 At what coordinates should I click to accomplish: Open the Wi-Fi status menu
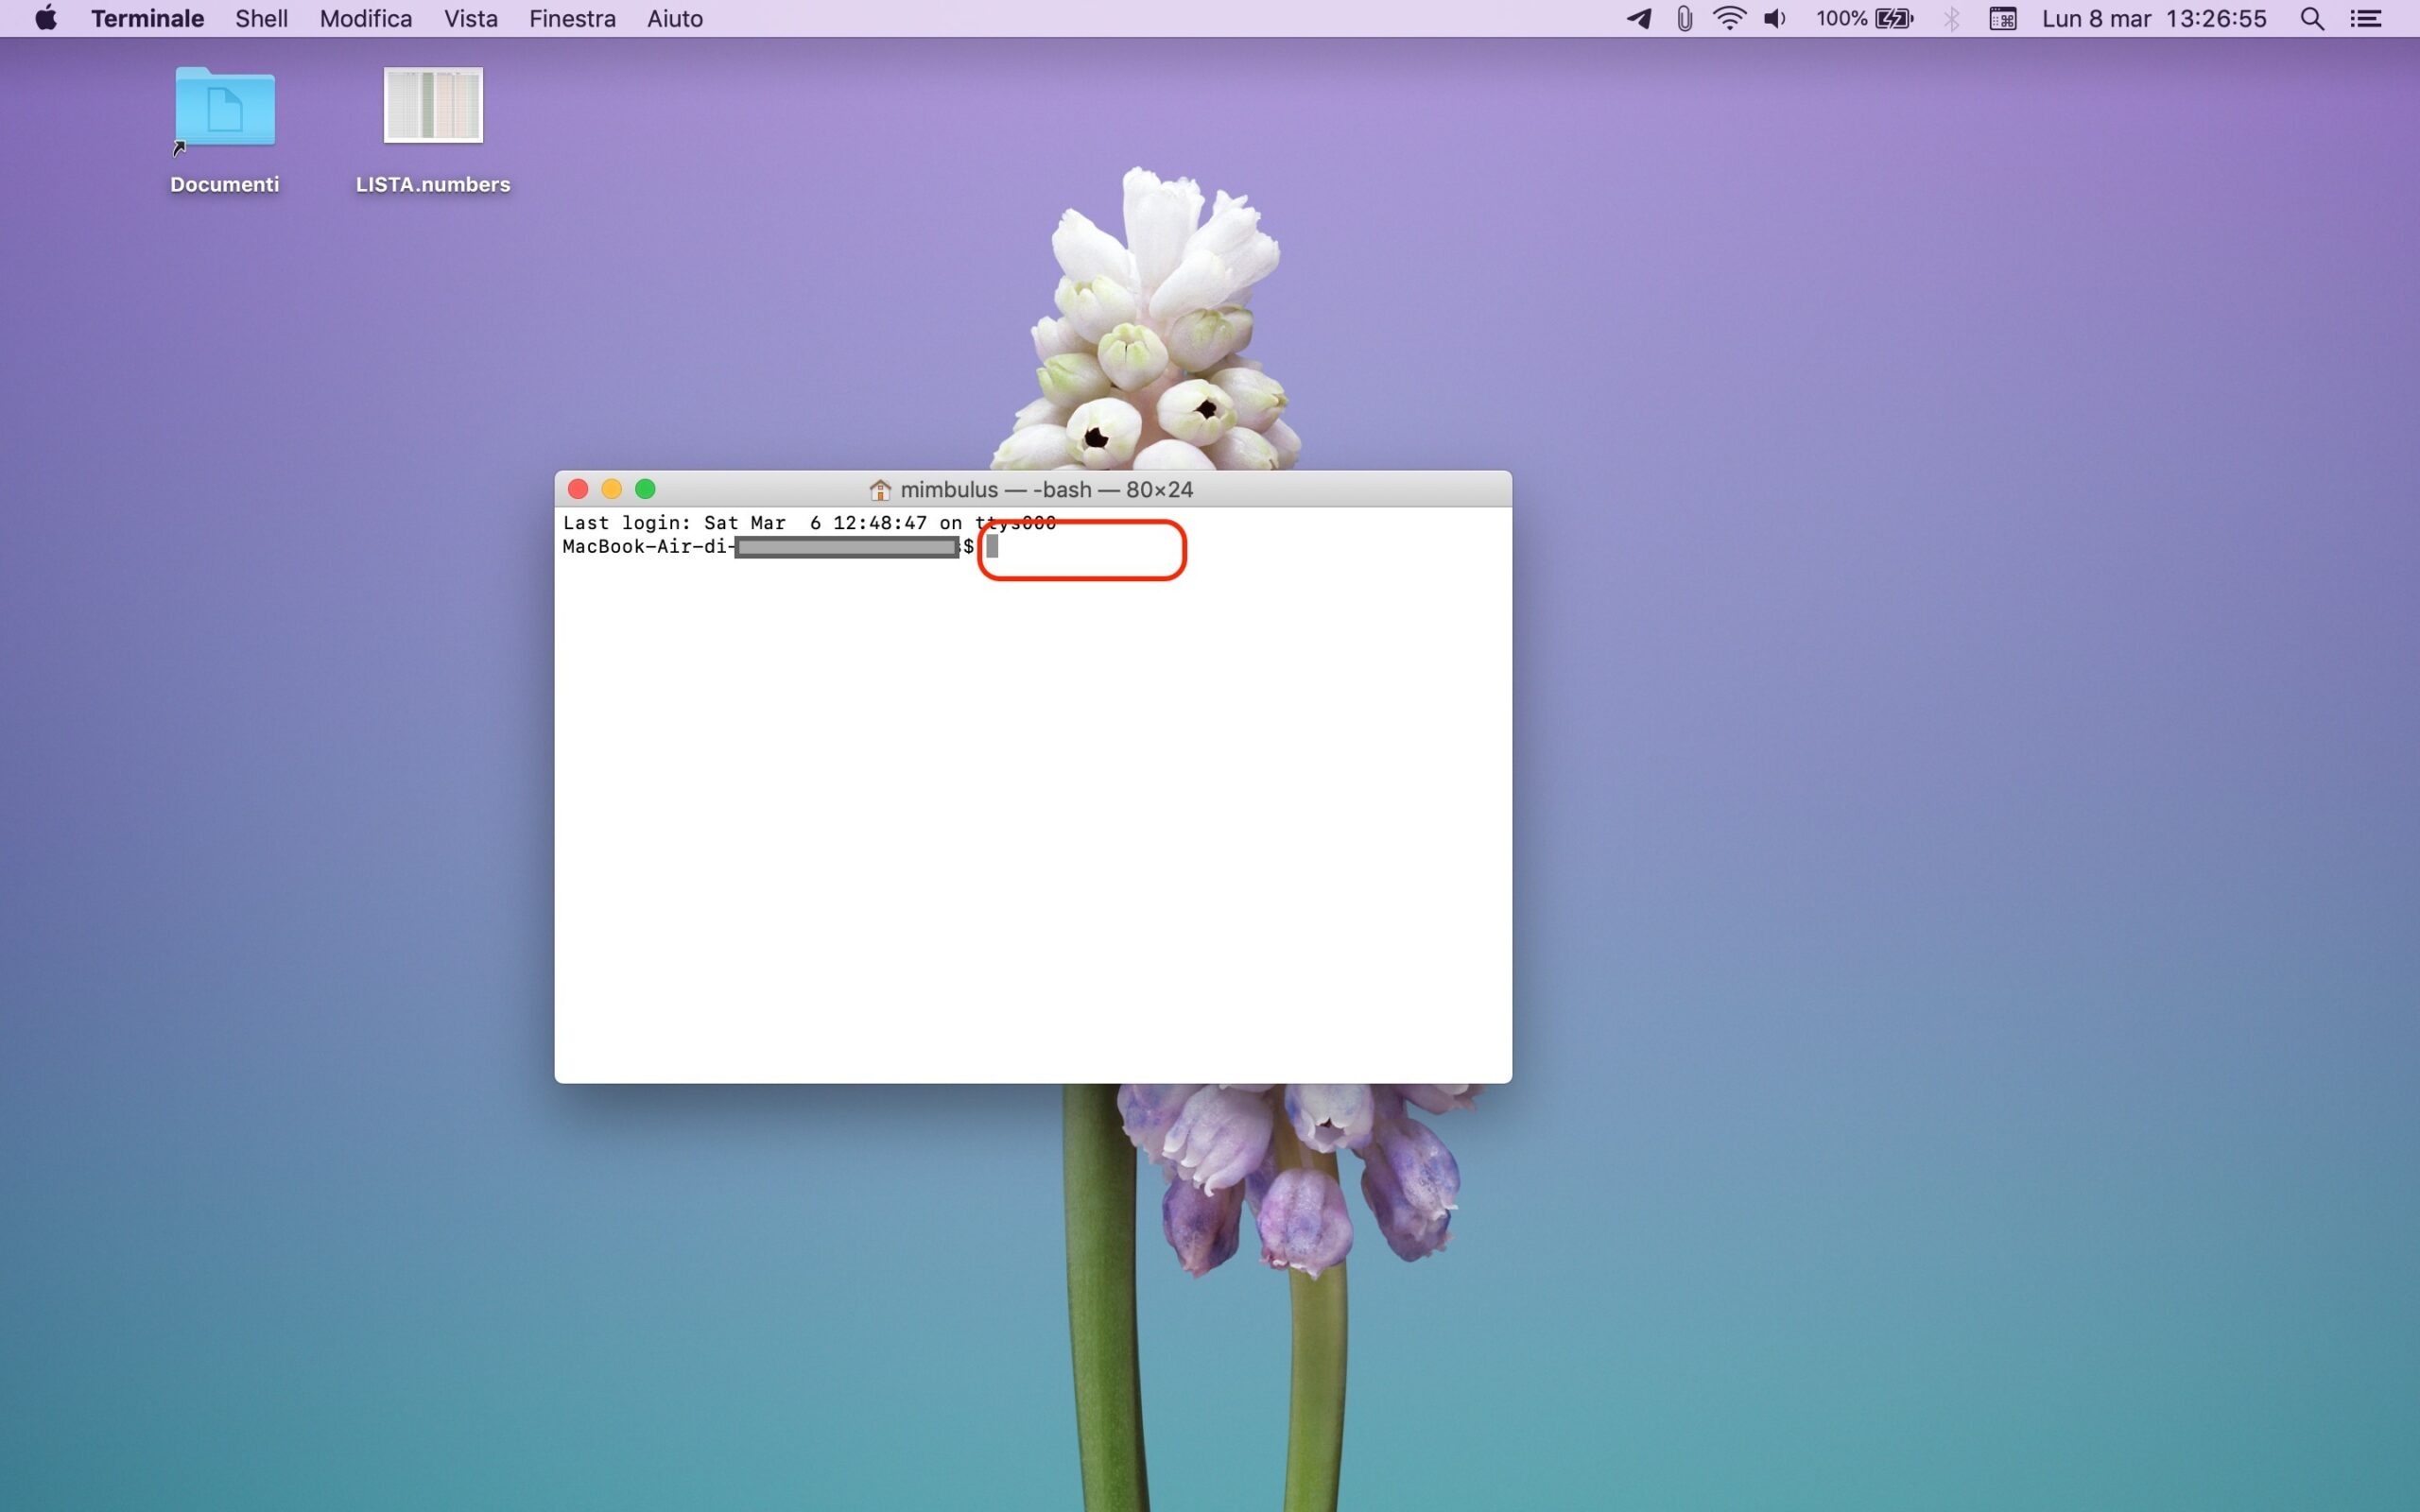(1729, 18)
